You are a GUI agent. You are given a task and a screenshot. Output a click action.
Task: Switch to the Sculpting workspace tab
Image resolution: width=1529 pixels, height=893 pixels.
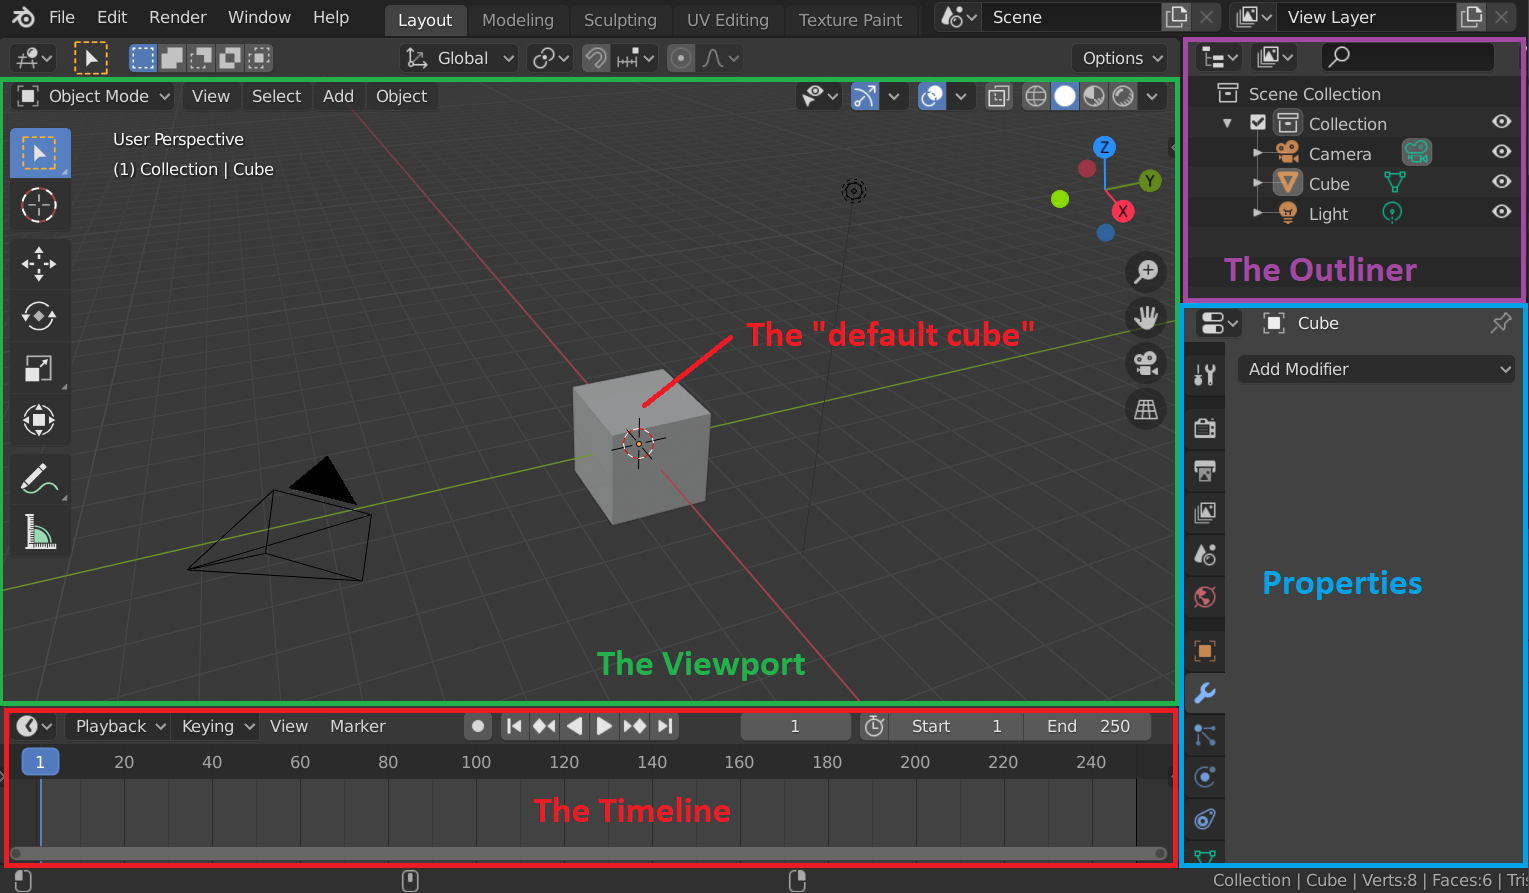620,19
